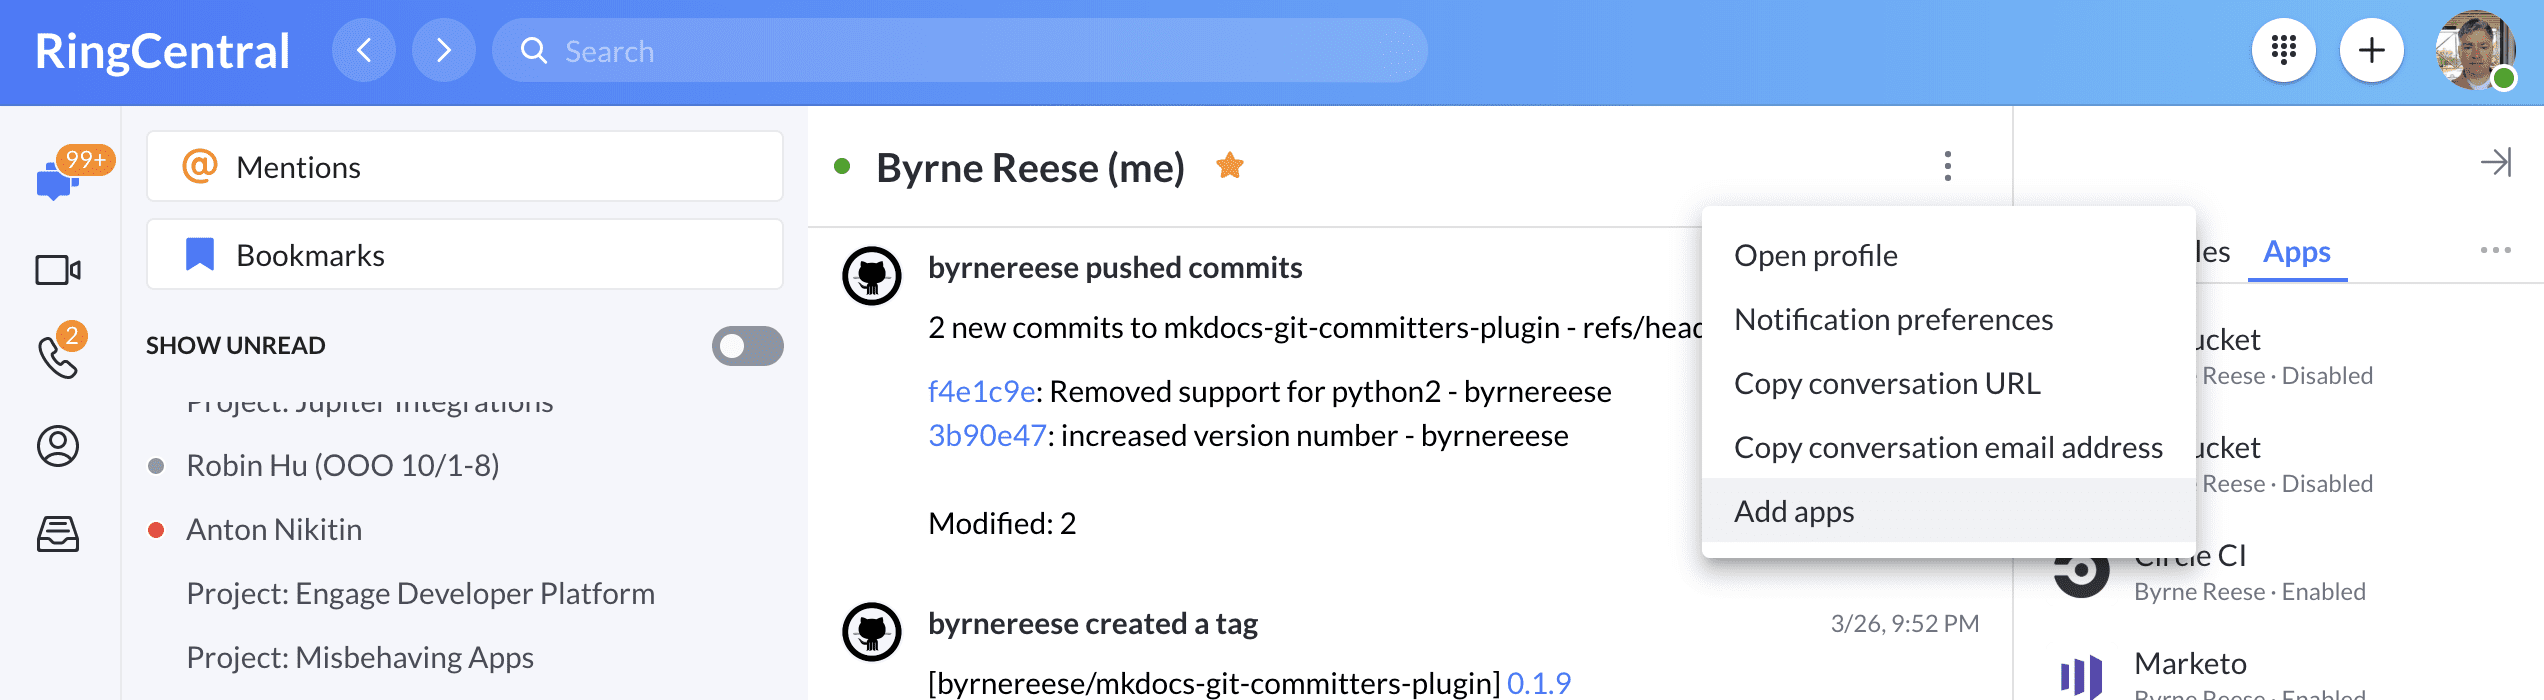Switch to the Apps tab
2544x700 pixels.
tap(2296, 252)
